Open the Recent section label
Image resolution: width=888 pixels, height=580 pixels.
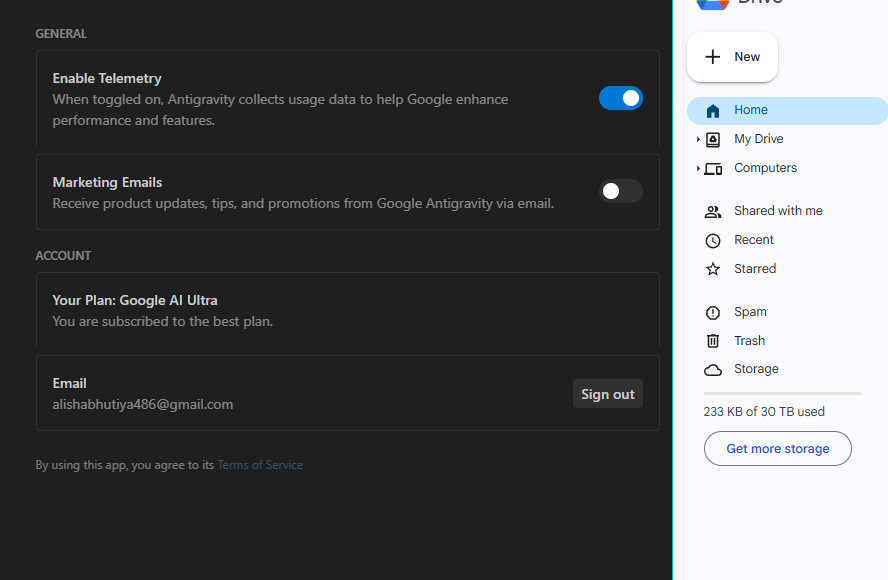coord(753,240)
